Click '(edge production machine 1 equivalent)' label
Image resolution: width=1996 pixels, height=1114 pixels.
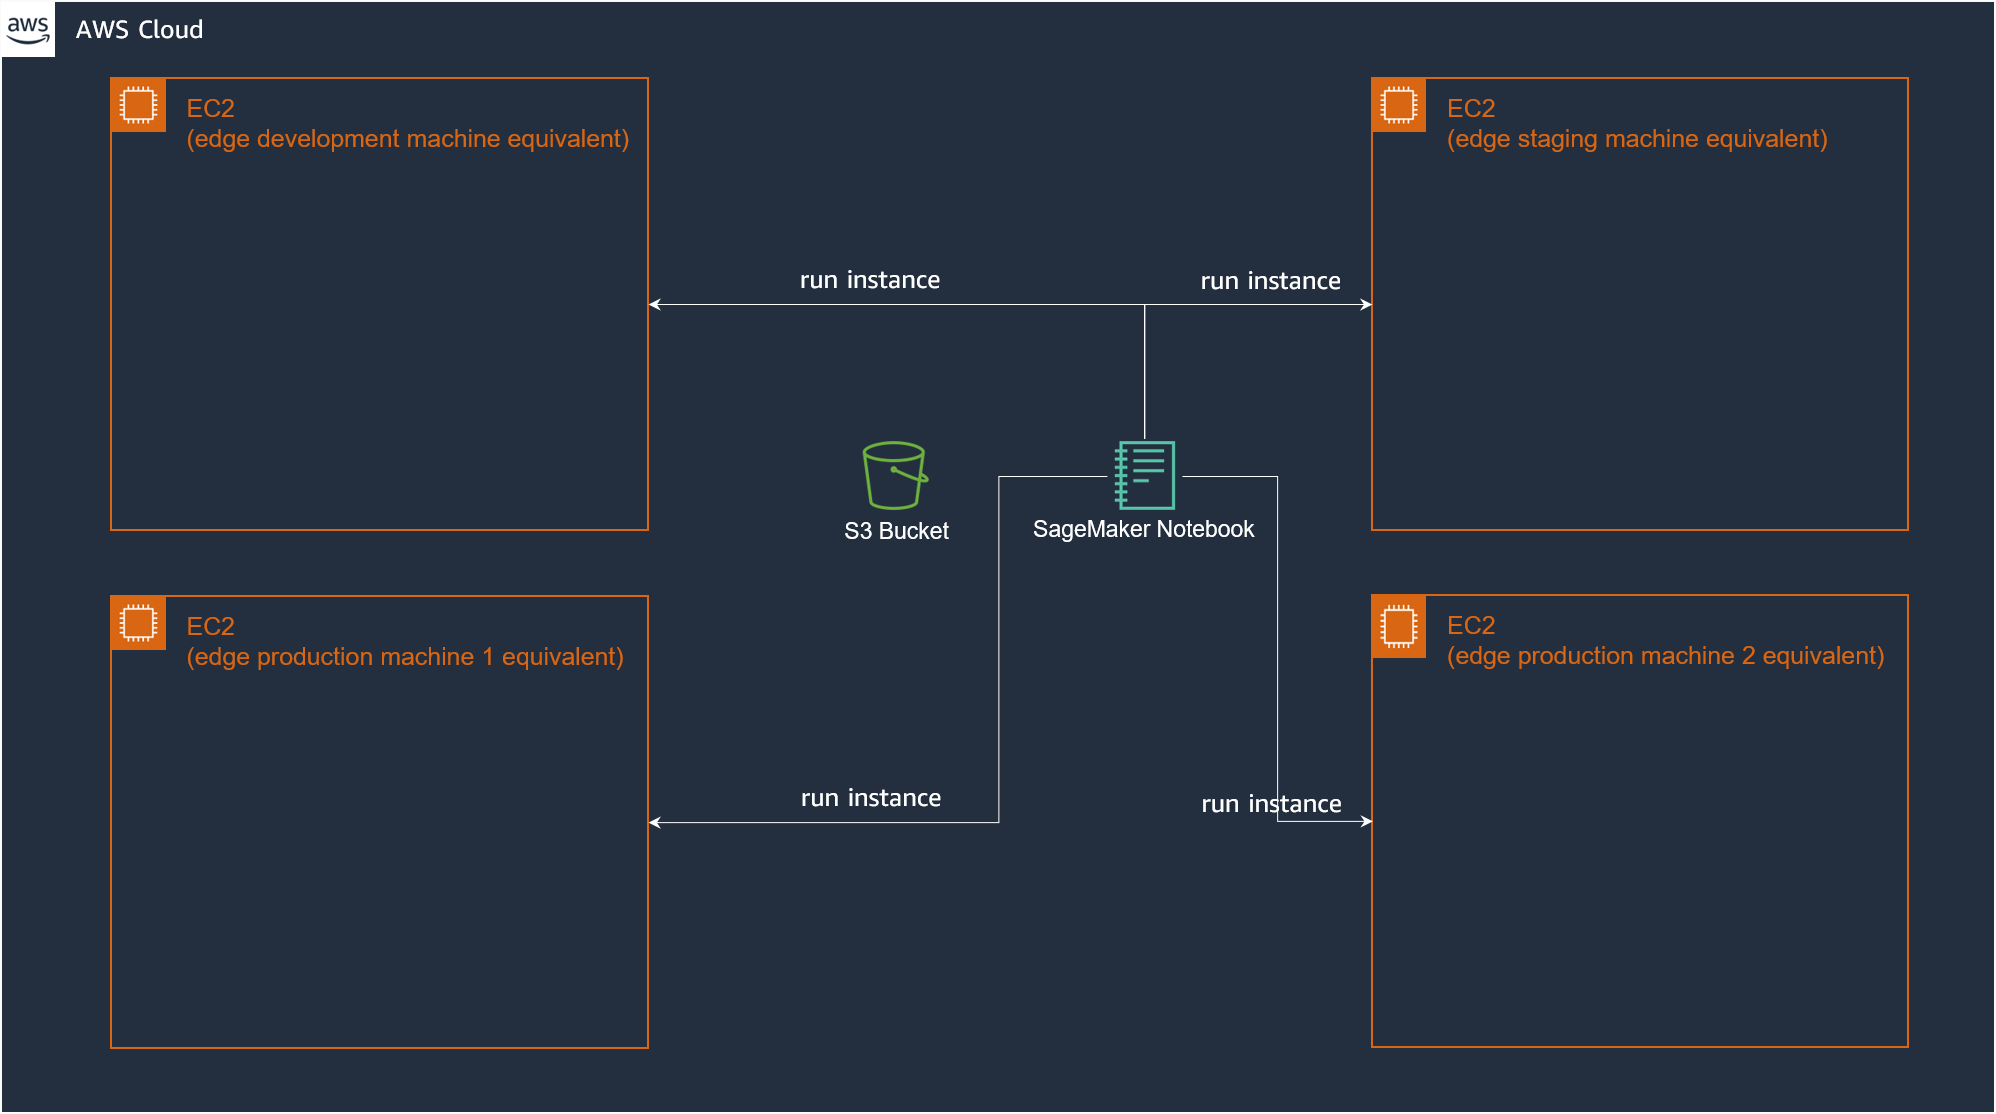point(405,657)
